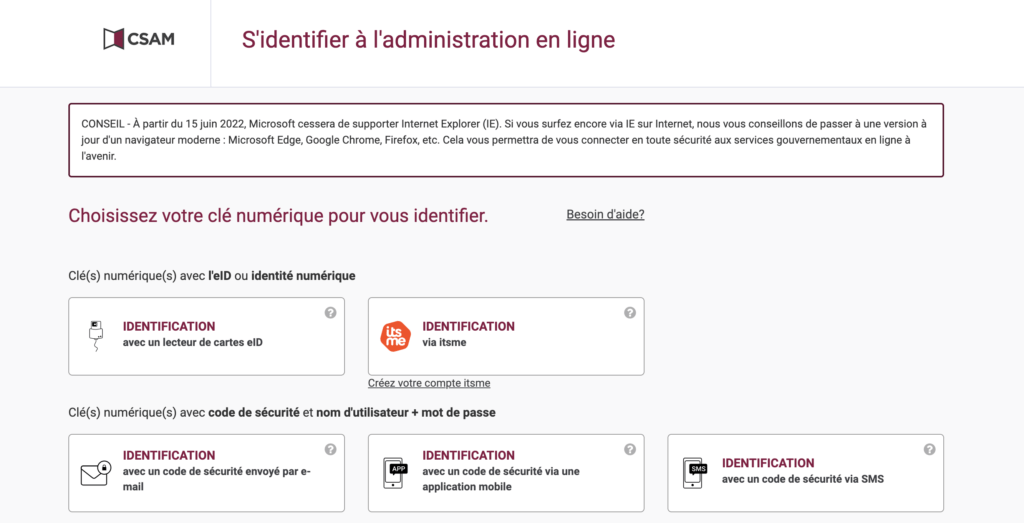The height and width of the screenshot is (523, 1024).
Task: Follow the "Créez votre compte itsme" link
Action: click(x=429, y=383)
